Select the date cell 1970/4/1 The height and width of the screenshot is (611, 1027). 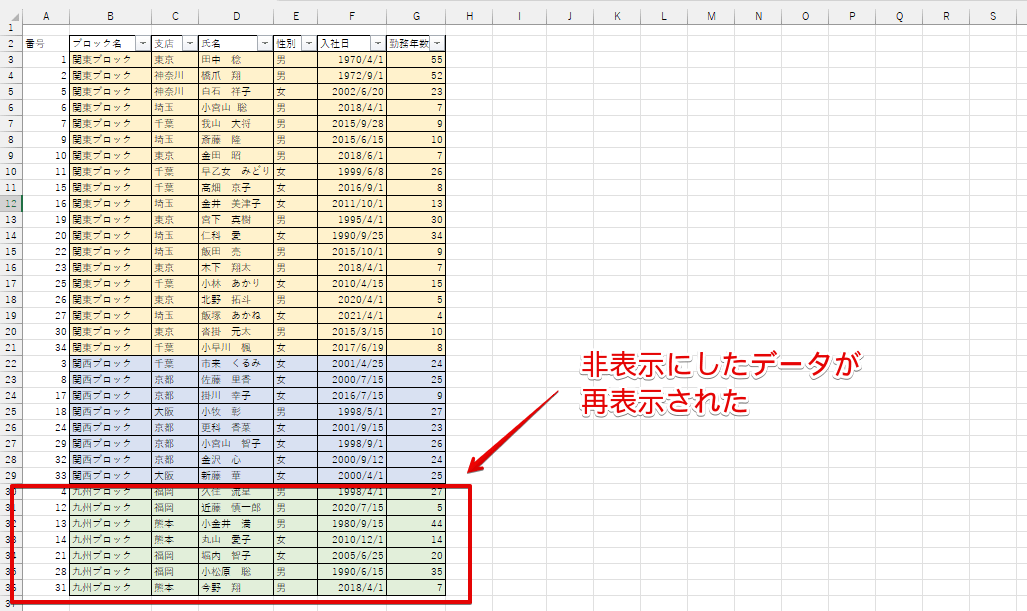352,60
